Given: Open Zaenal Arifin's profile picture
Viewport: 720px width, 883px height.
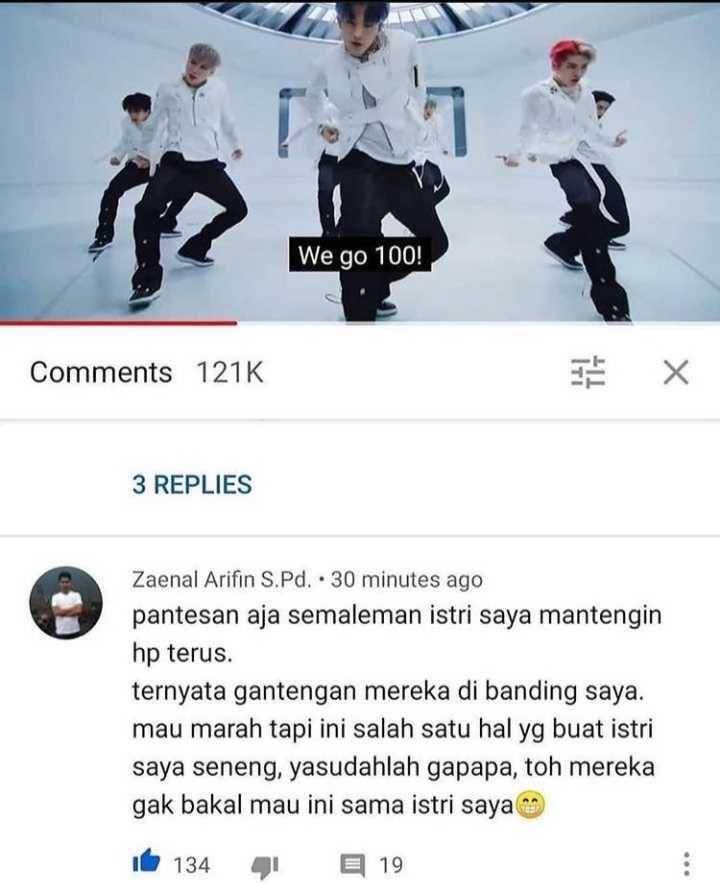Looking at the screenshot, I should [x=66, y=603].
